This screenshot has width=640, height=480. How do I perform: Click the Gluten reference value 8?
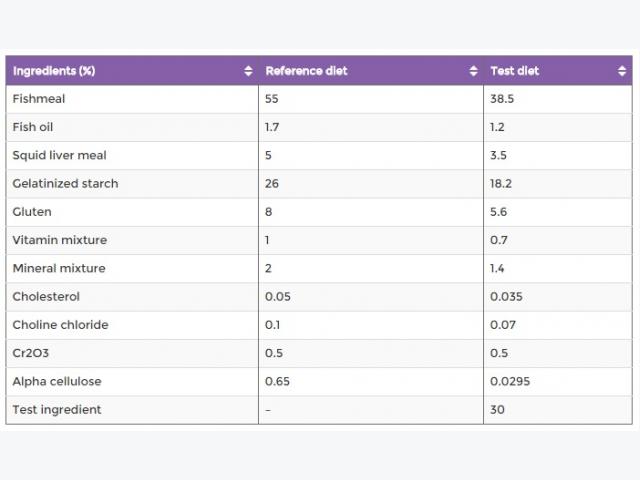point(268,212)
